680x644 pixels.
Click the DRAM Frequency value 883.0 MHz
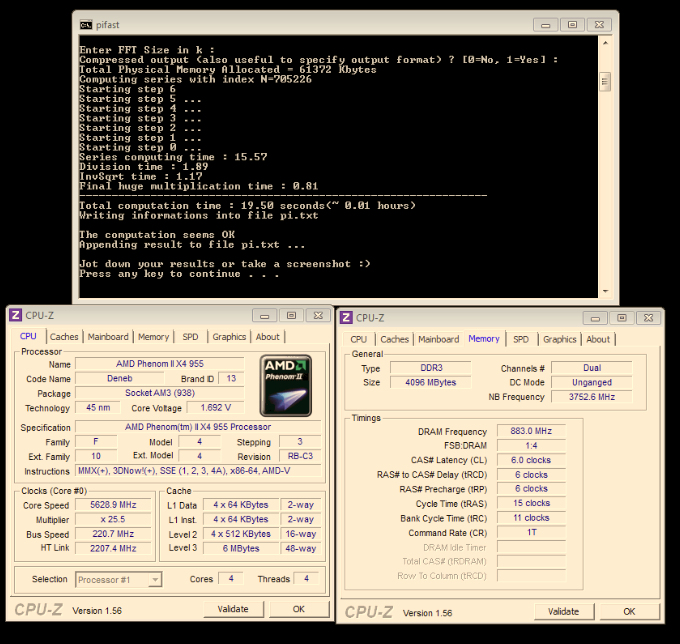point(531,431)
